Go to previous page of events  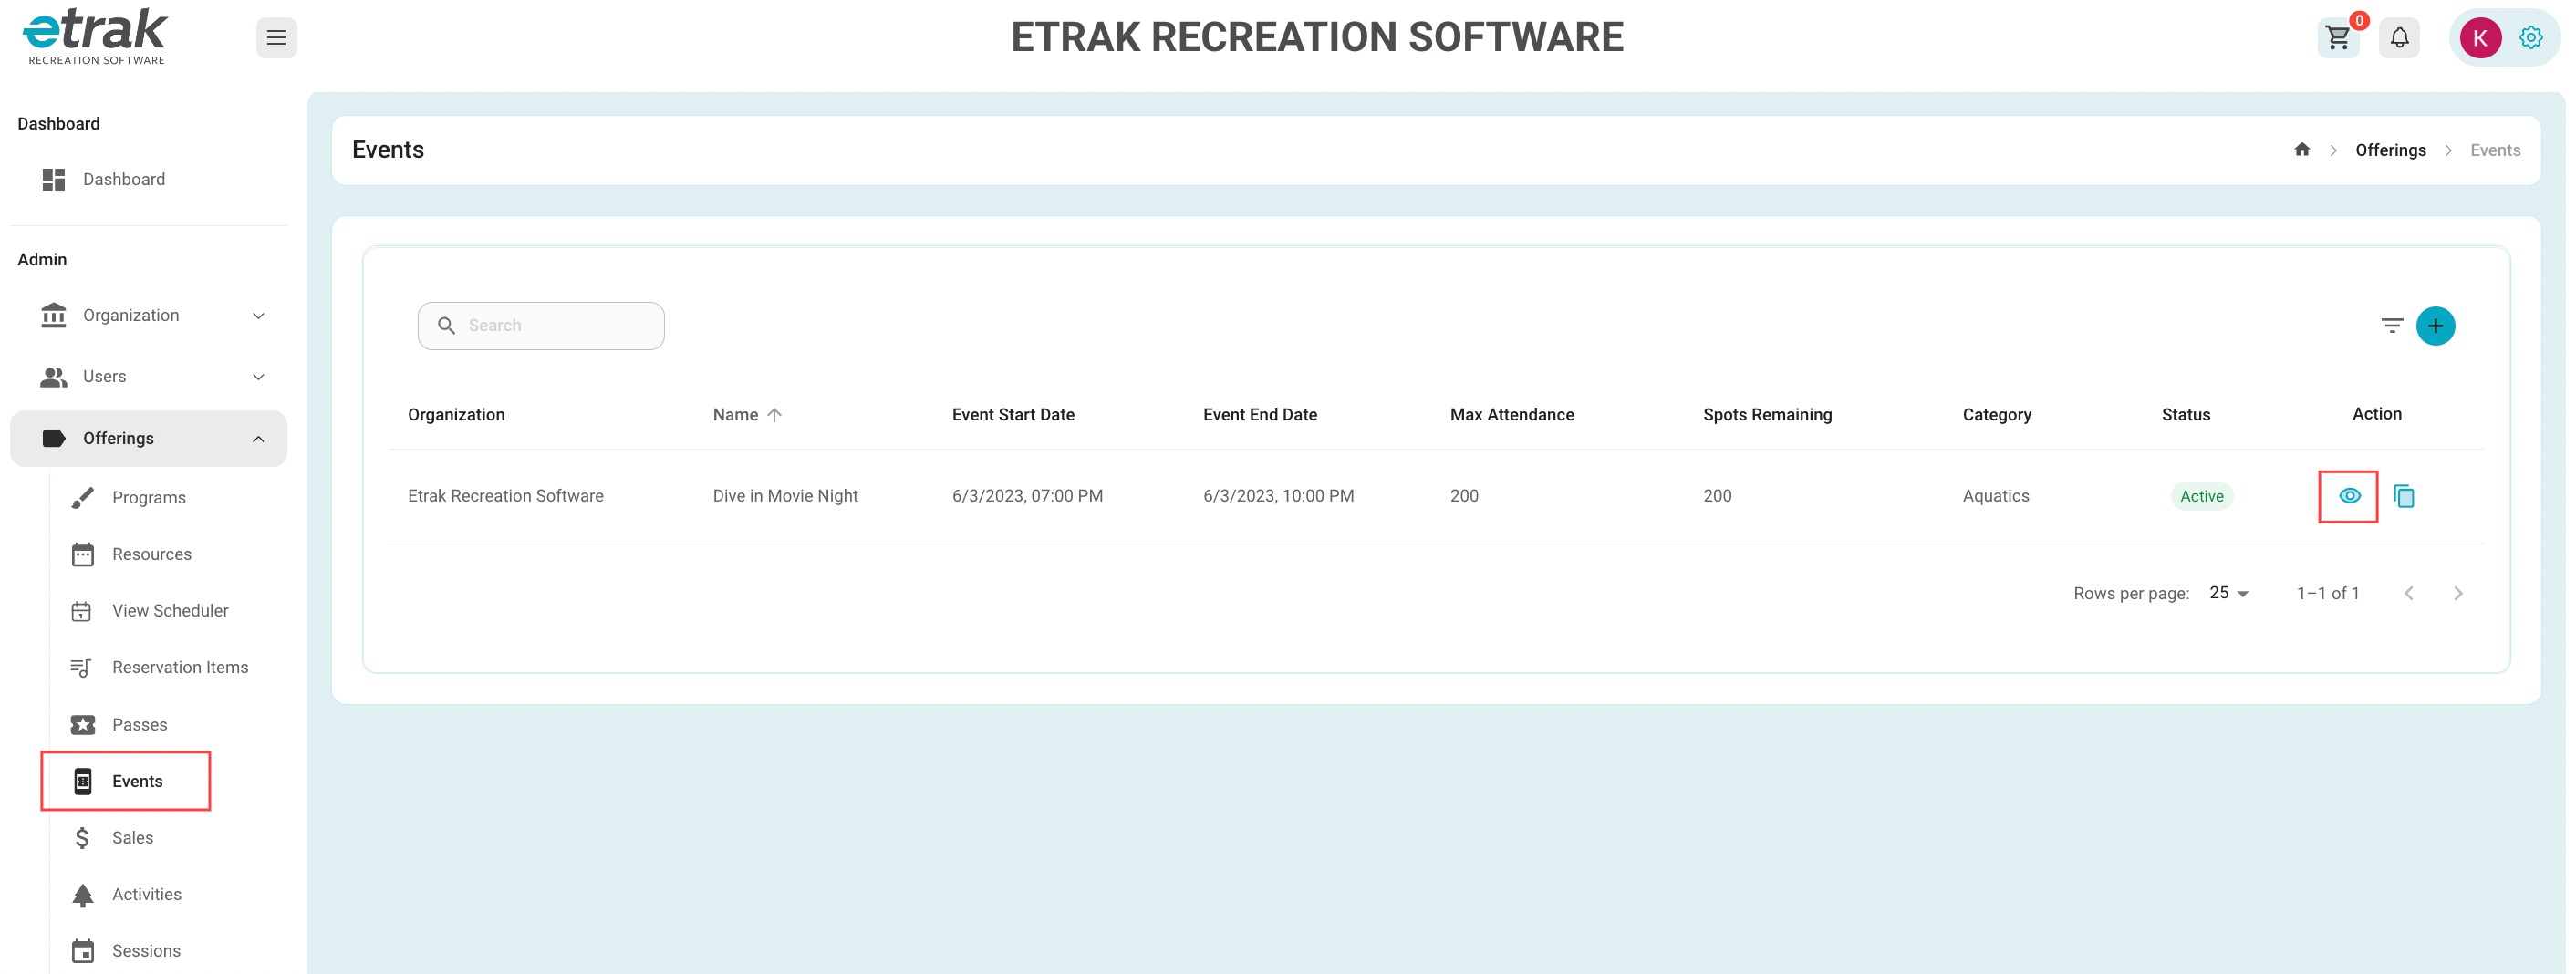pyautogui.click(x=2409, y=594)
